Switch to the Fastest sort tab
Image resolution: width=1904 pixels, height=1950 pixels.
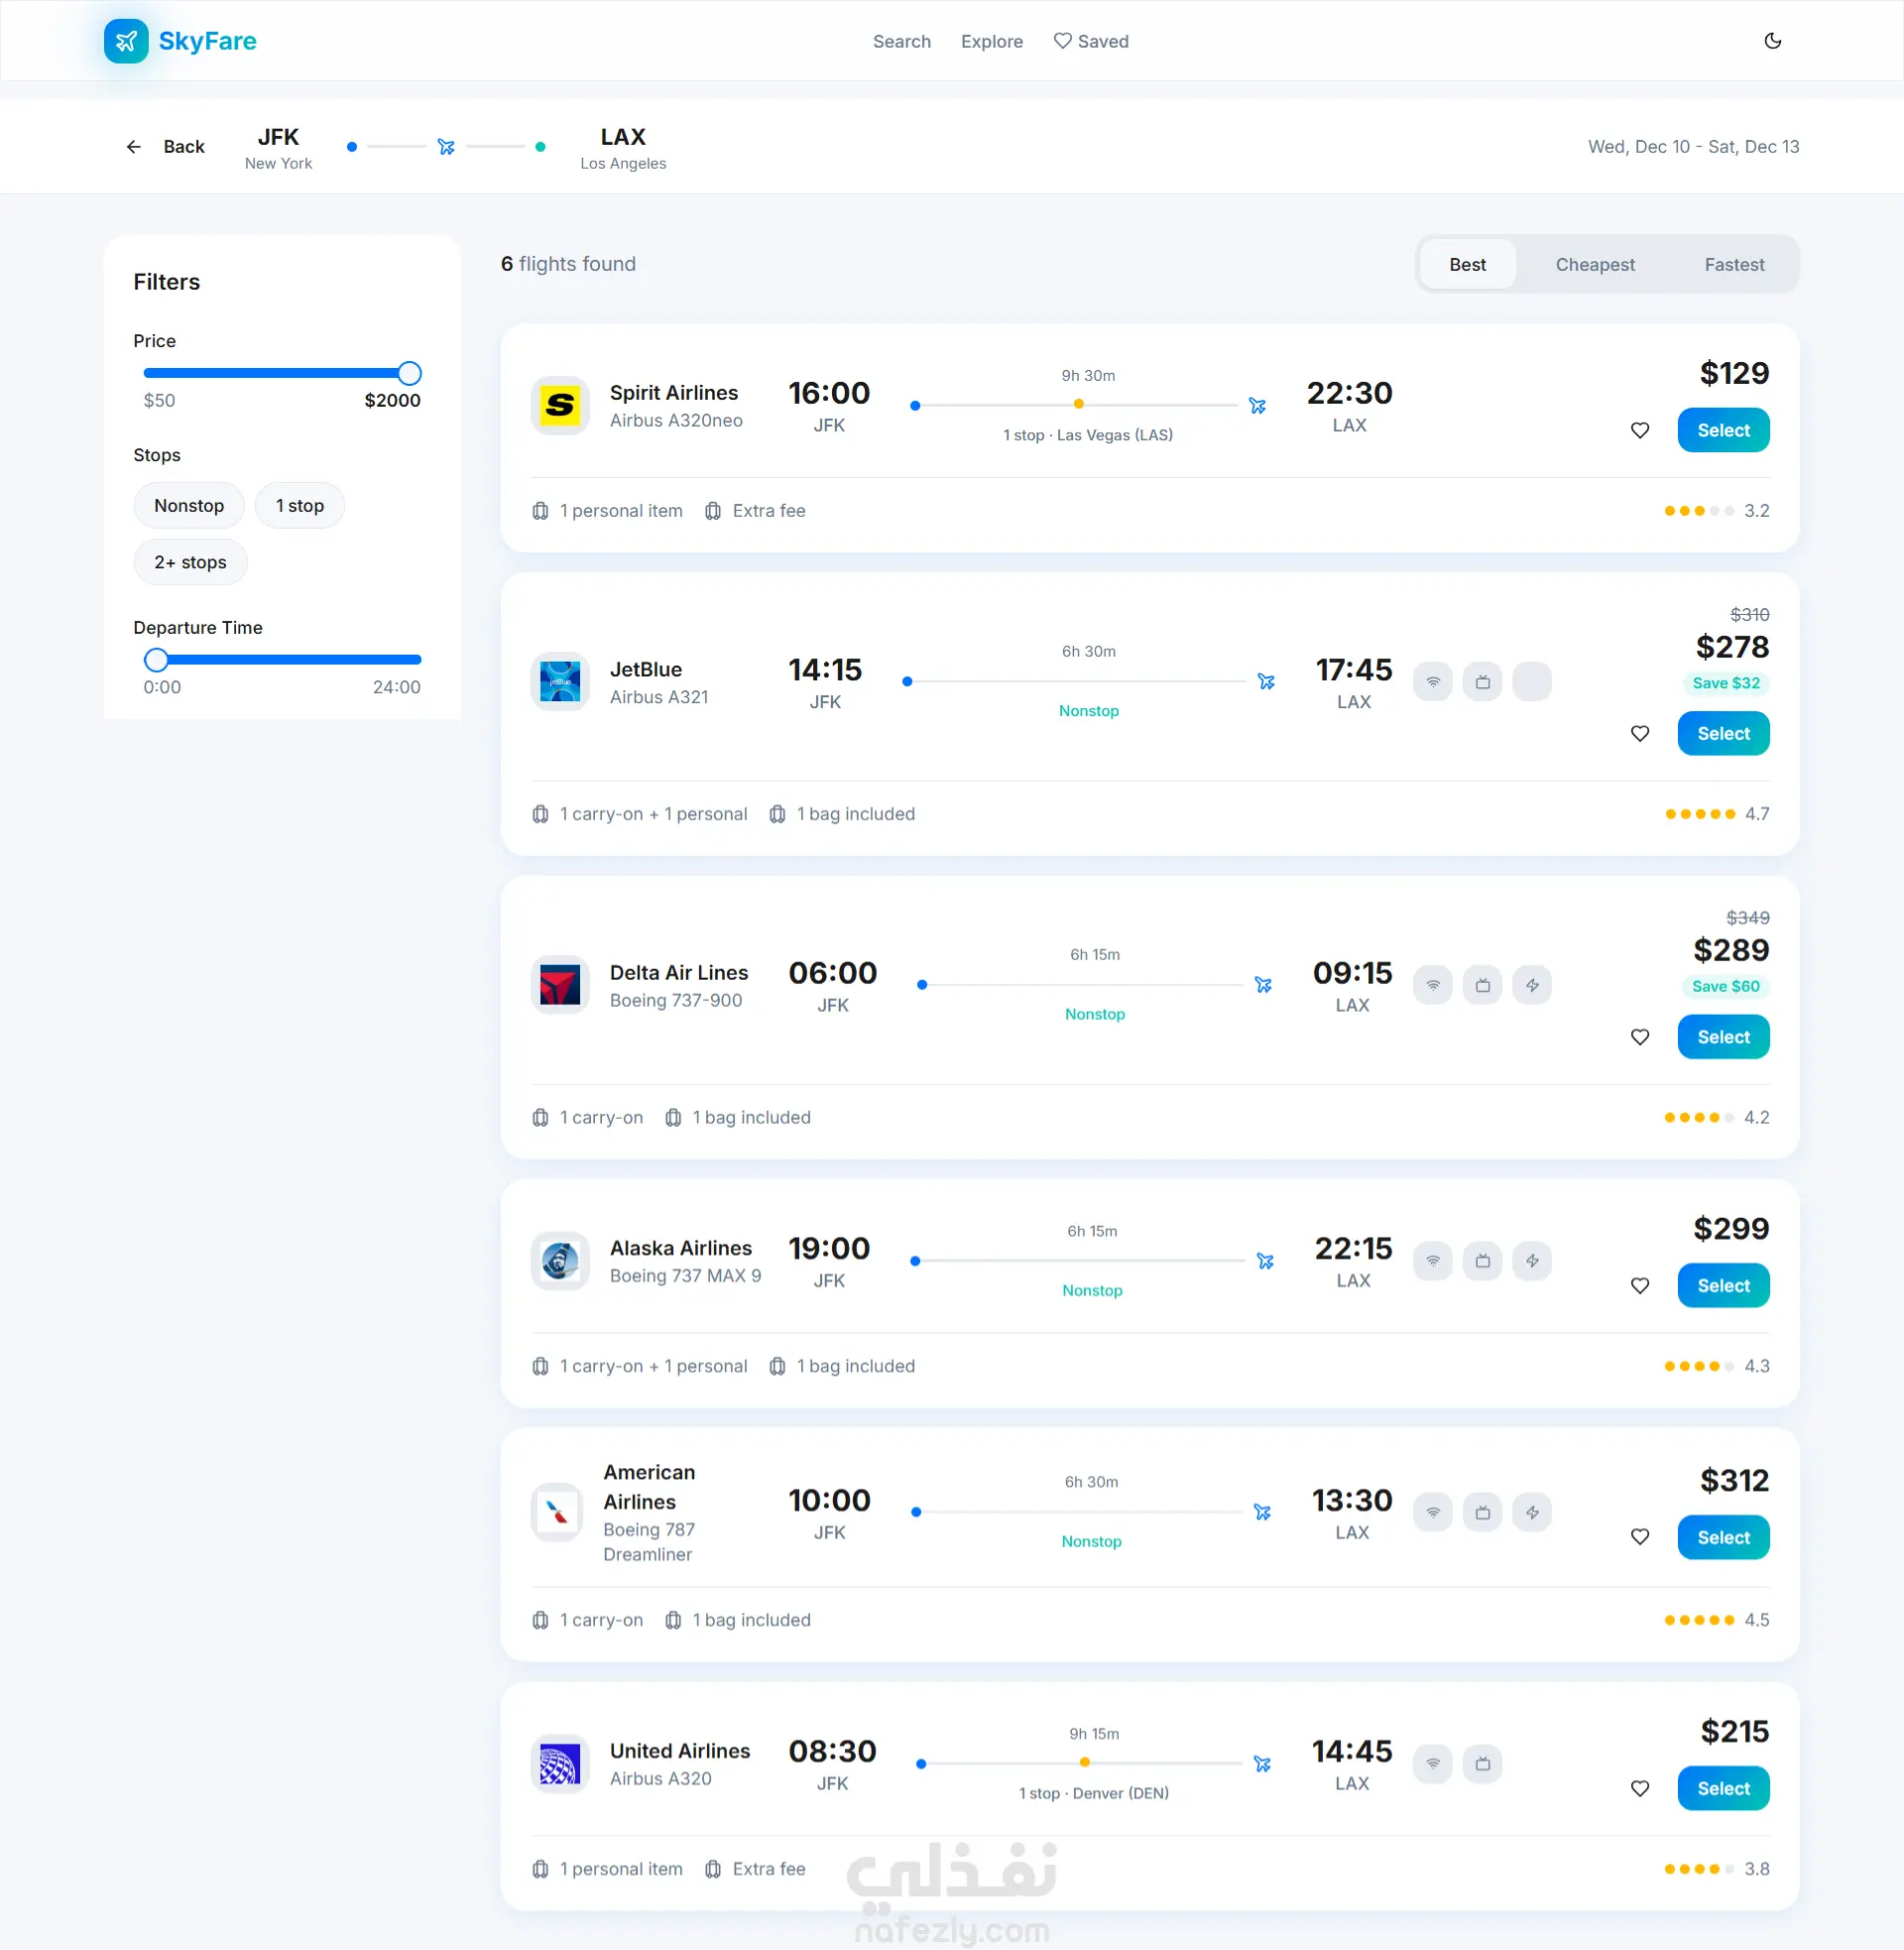pyautogui.click(x=1733, y=265)
